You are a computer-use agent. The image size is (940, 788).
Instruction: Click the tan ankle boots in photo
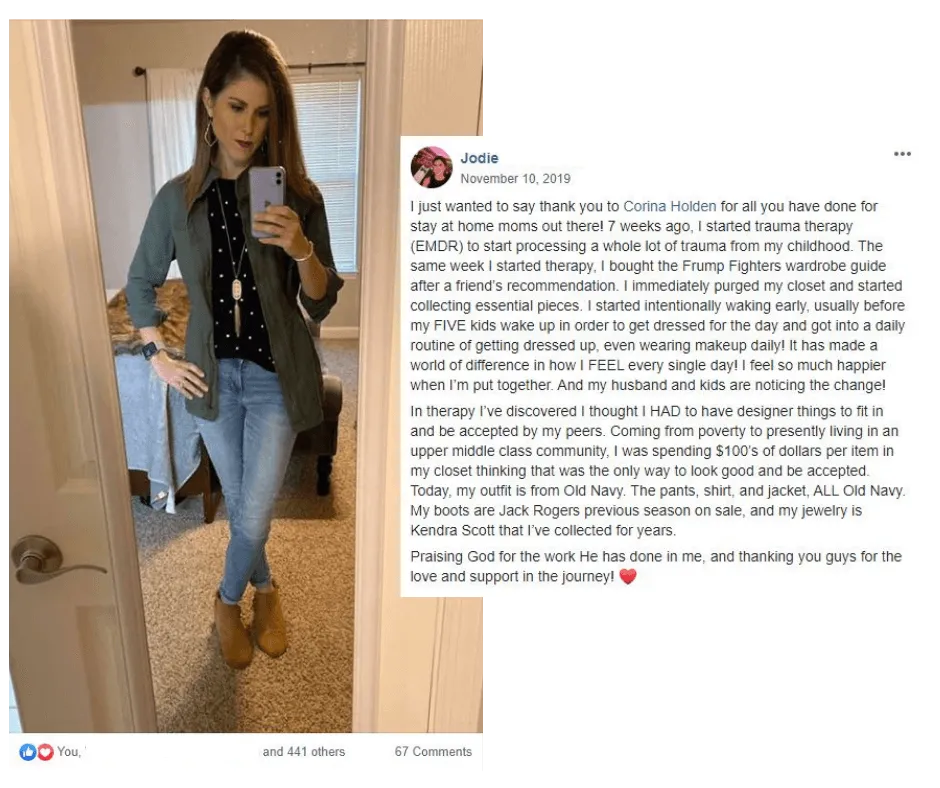(x=249, y=625)
